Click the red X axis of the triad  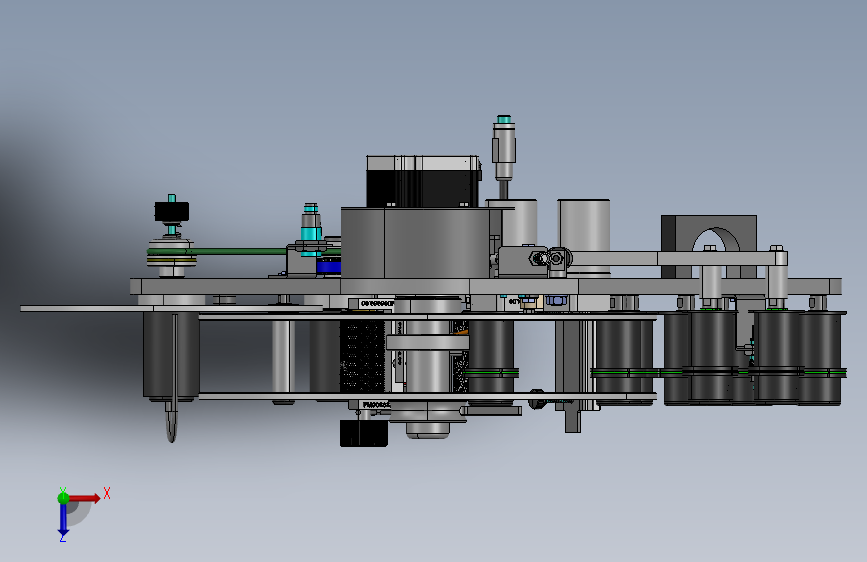[83, 498]
